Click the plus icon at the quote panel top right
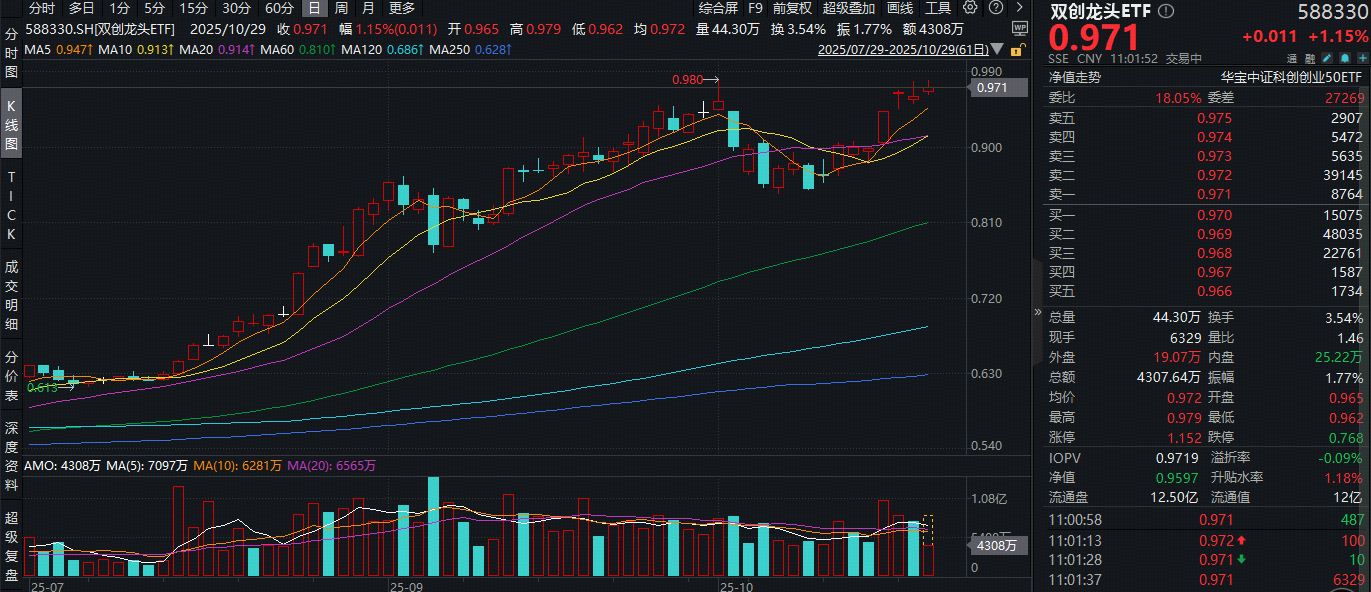Image resolution: width=1371 pixels, height=592 pixels. click(1361, 58)
